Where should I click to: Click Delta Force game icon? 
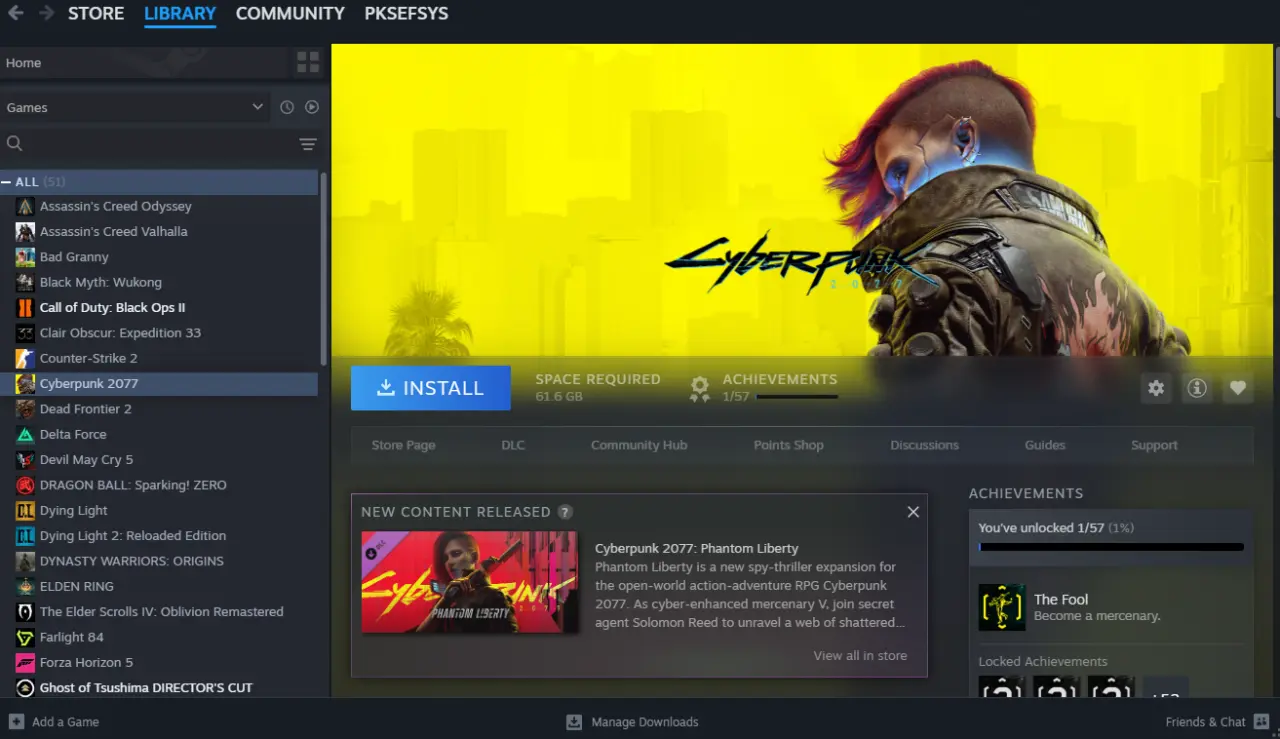pos(25,435)
